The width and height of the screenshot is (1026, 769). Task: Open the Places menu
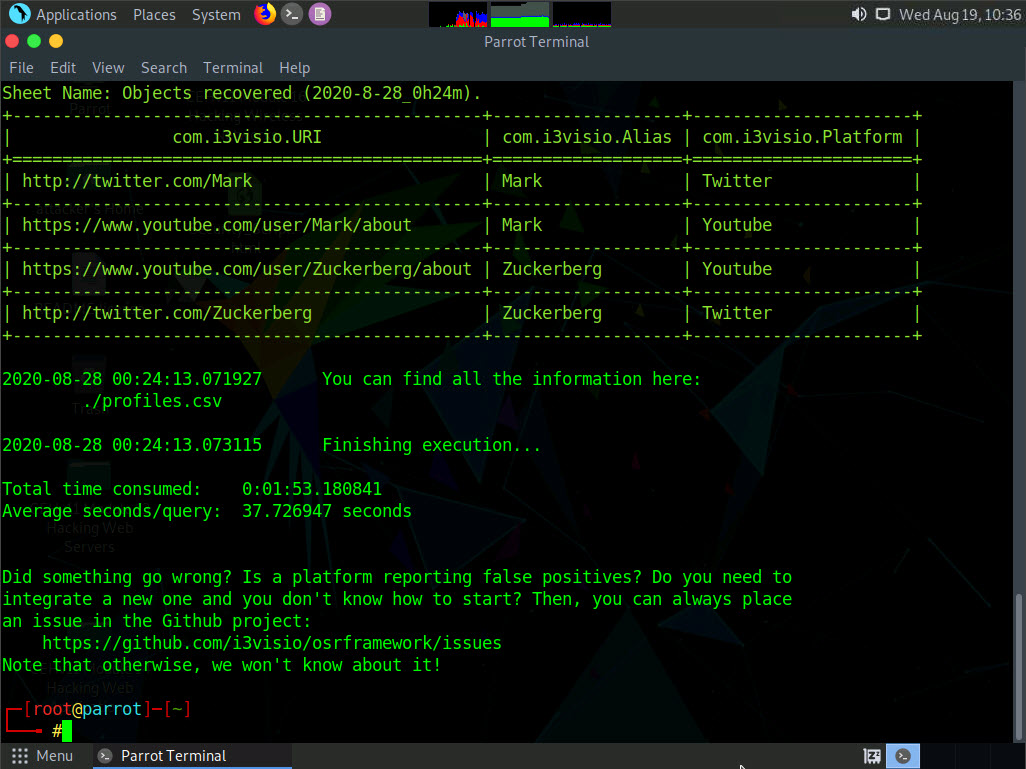coord(154,14)
